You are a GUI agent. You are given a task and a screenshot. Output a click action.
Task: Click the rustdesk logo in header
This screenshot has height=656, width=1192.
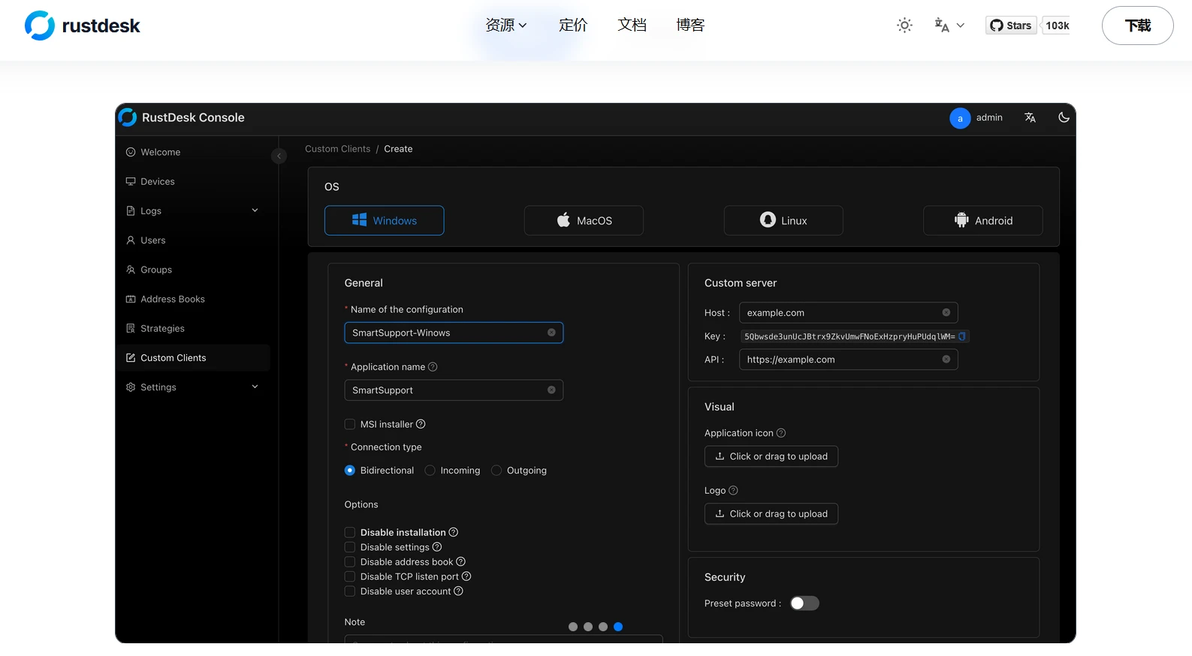[82, 25]
